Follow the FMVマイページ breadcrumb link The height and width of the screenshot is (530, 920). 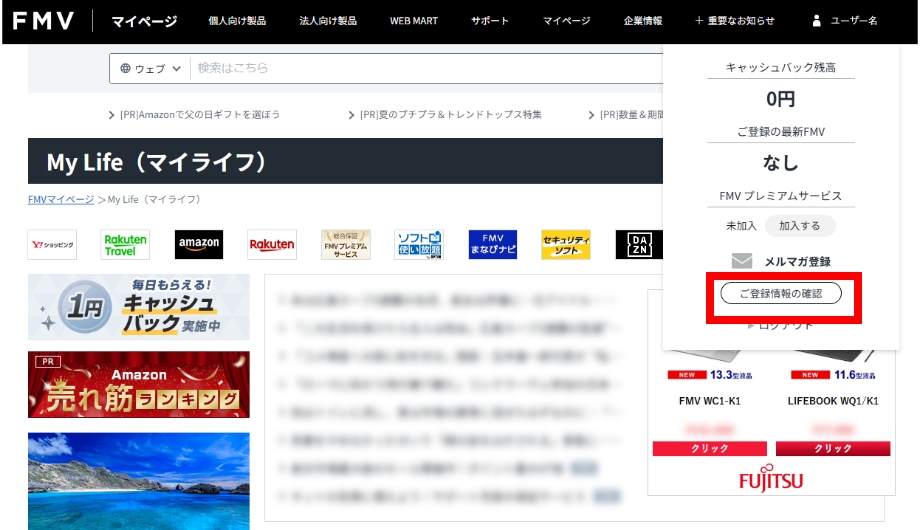click(61, 200)
